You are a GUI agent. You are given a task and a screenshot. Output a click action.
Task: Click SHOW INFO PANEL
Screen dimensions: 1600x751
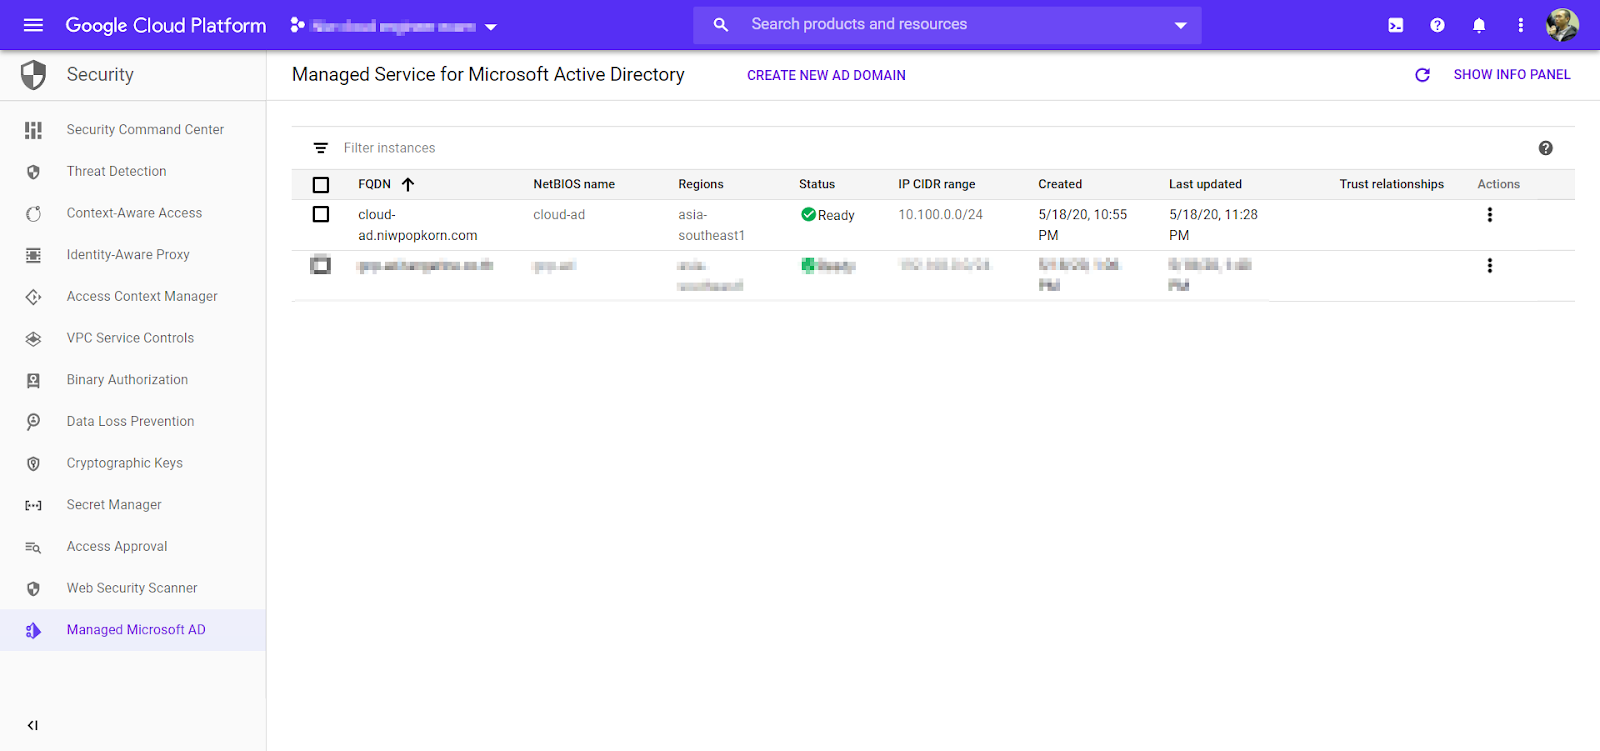coord(1512,75)
